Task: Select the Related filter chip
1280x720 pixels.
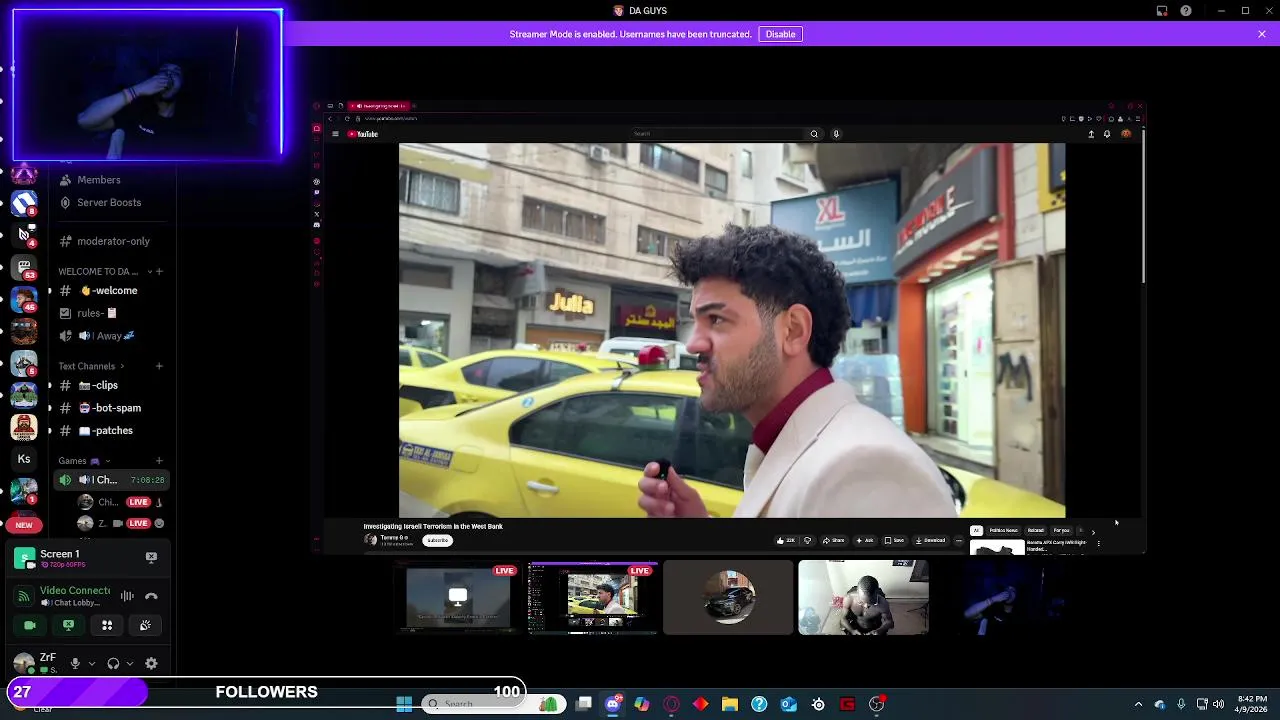Action: 1036,530
